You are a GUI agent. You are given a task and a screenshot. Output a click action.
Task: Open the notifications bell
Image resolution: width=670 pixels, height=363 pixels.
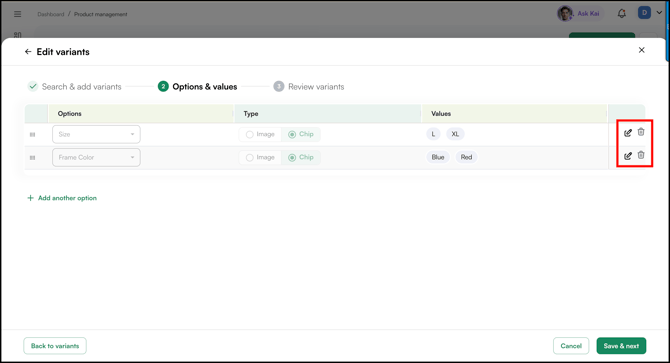622,14
